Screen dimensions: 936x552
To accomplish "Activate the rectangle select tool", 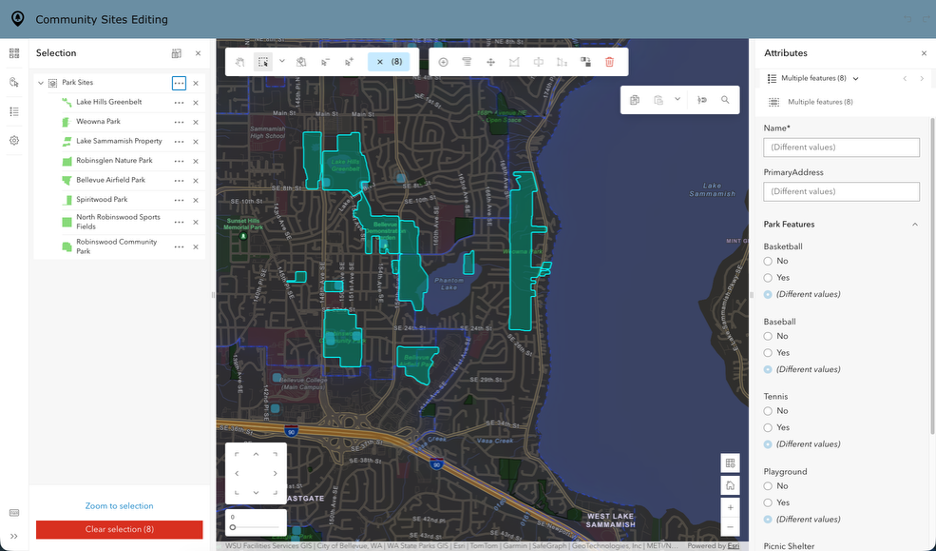I will point(263,62).
